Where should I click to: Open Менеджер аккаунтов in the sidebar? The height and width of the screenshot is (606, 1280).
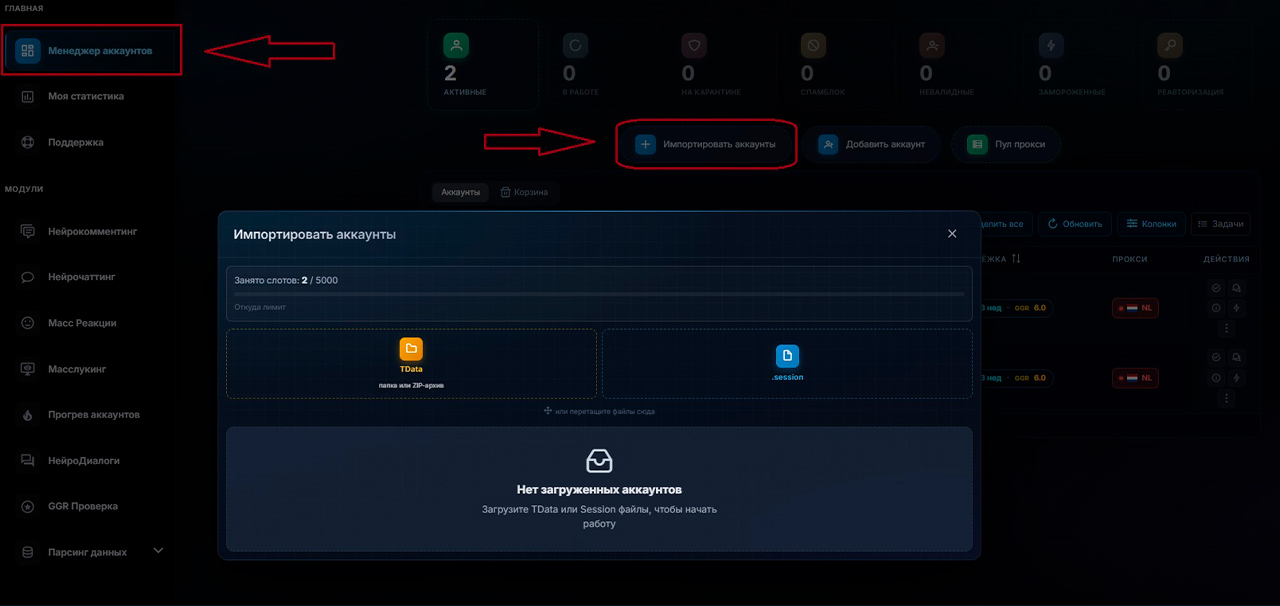point(92,50)
